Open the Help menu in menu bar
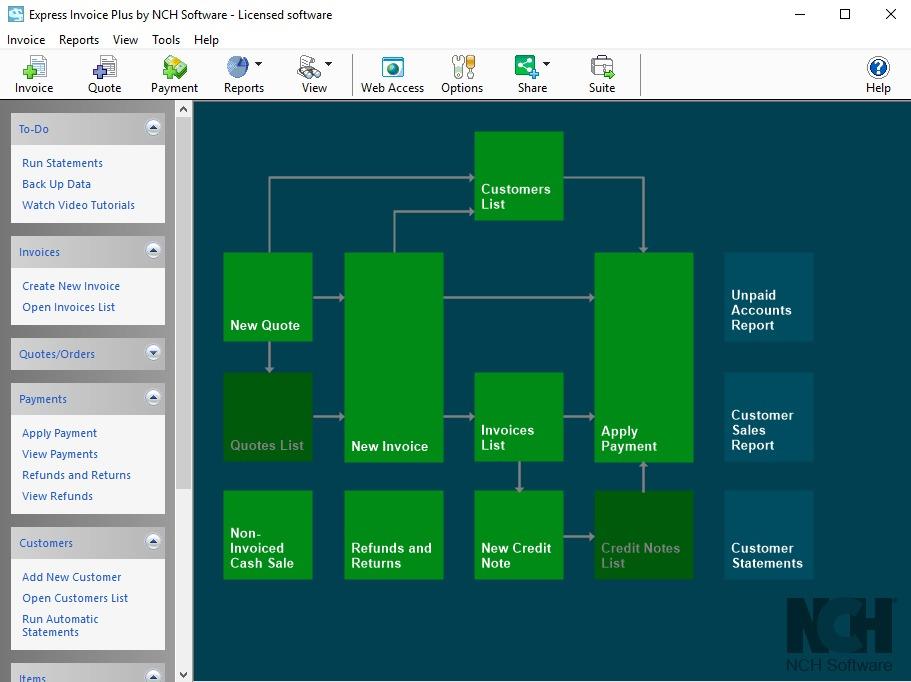The height and width of the screenshot is (682, 911). [206, 40]
